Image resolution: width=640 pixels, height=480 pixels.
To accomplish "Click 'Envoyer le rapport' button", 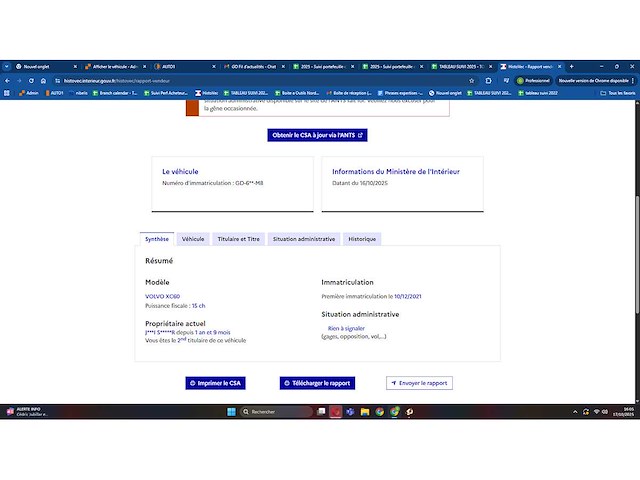I will tap(419, 383).
